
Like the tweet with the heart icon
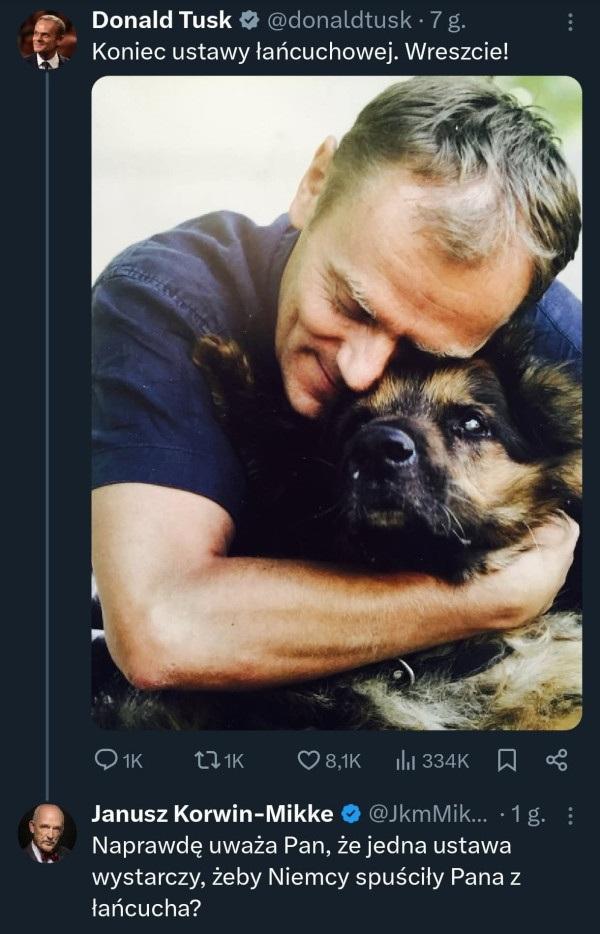(309, 761)
